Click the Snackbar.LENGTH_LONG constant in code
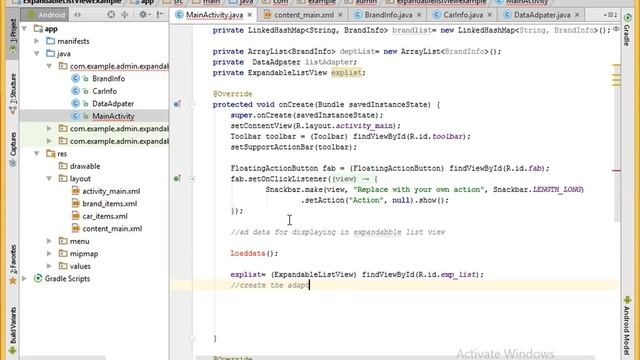The image size is (640, 360). [x=538, y=189]
